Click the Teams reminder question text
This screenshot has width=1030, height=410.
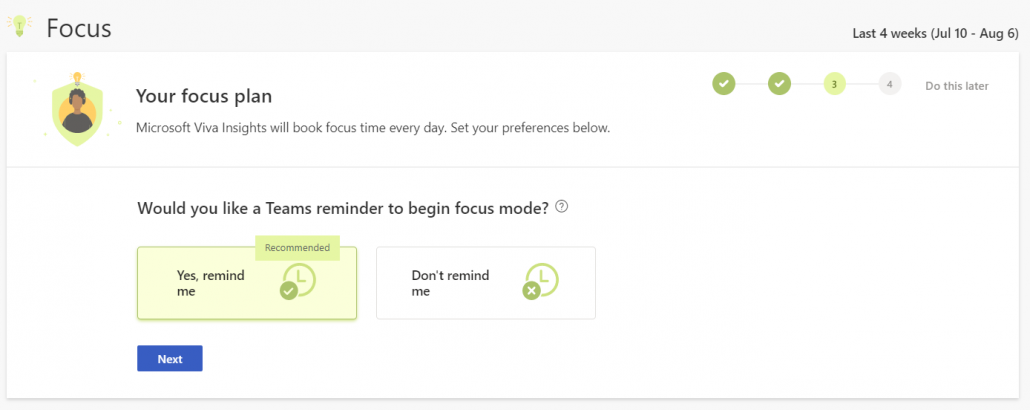pos(342,208)
